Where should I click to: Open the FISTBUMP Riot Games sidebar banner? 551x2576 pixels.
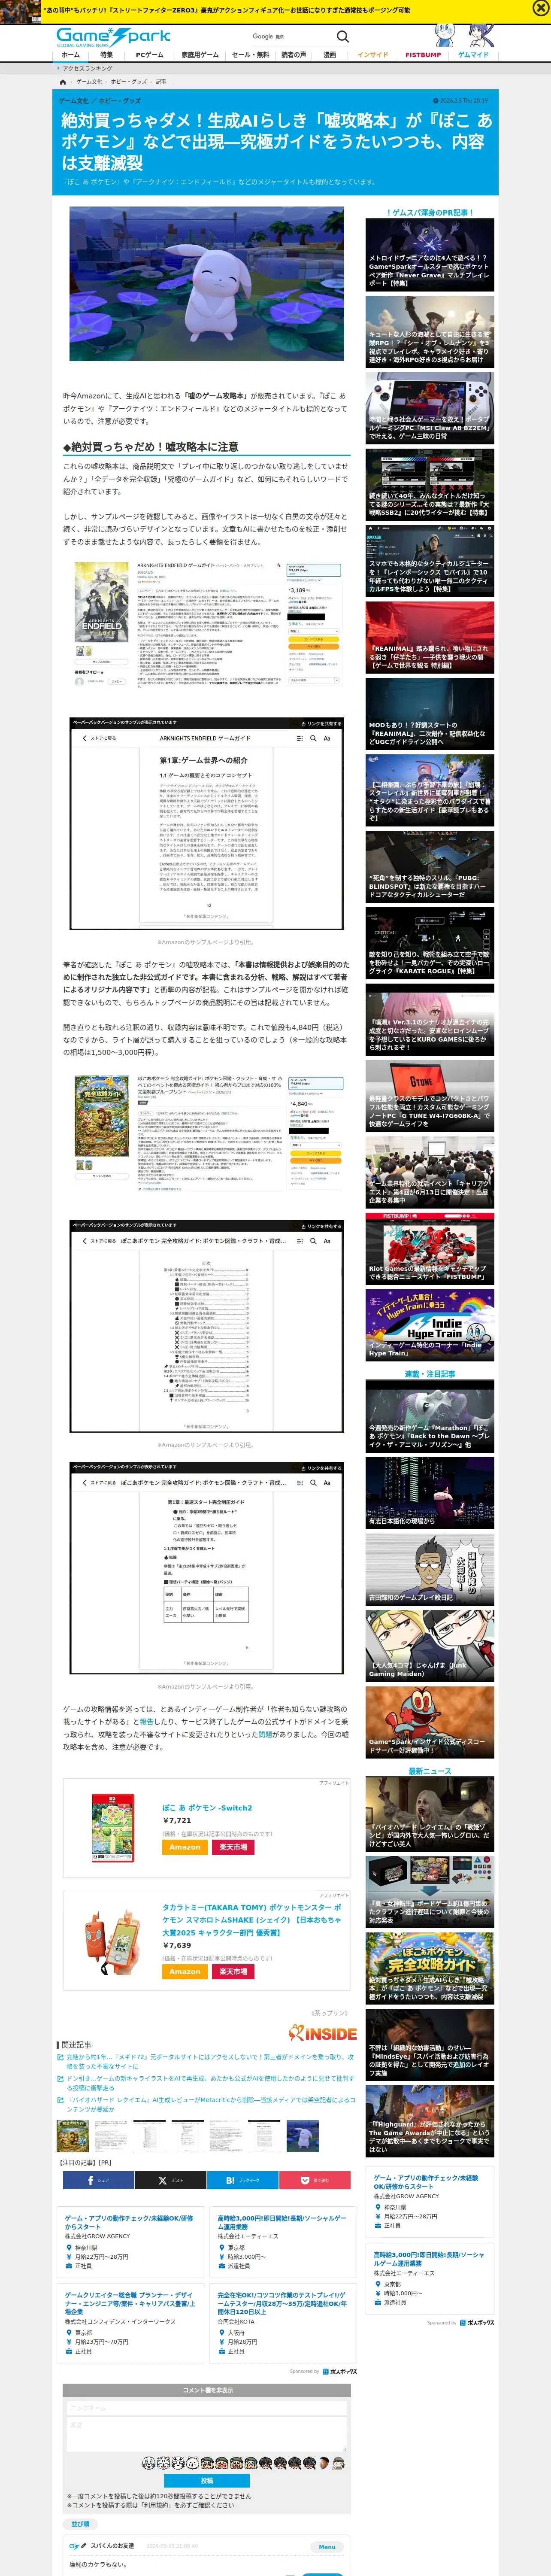(x=429, y=1249)
